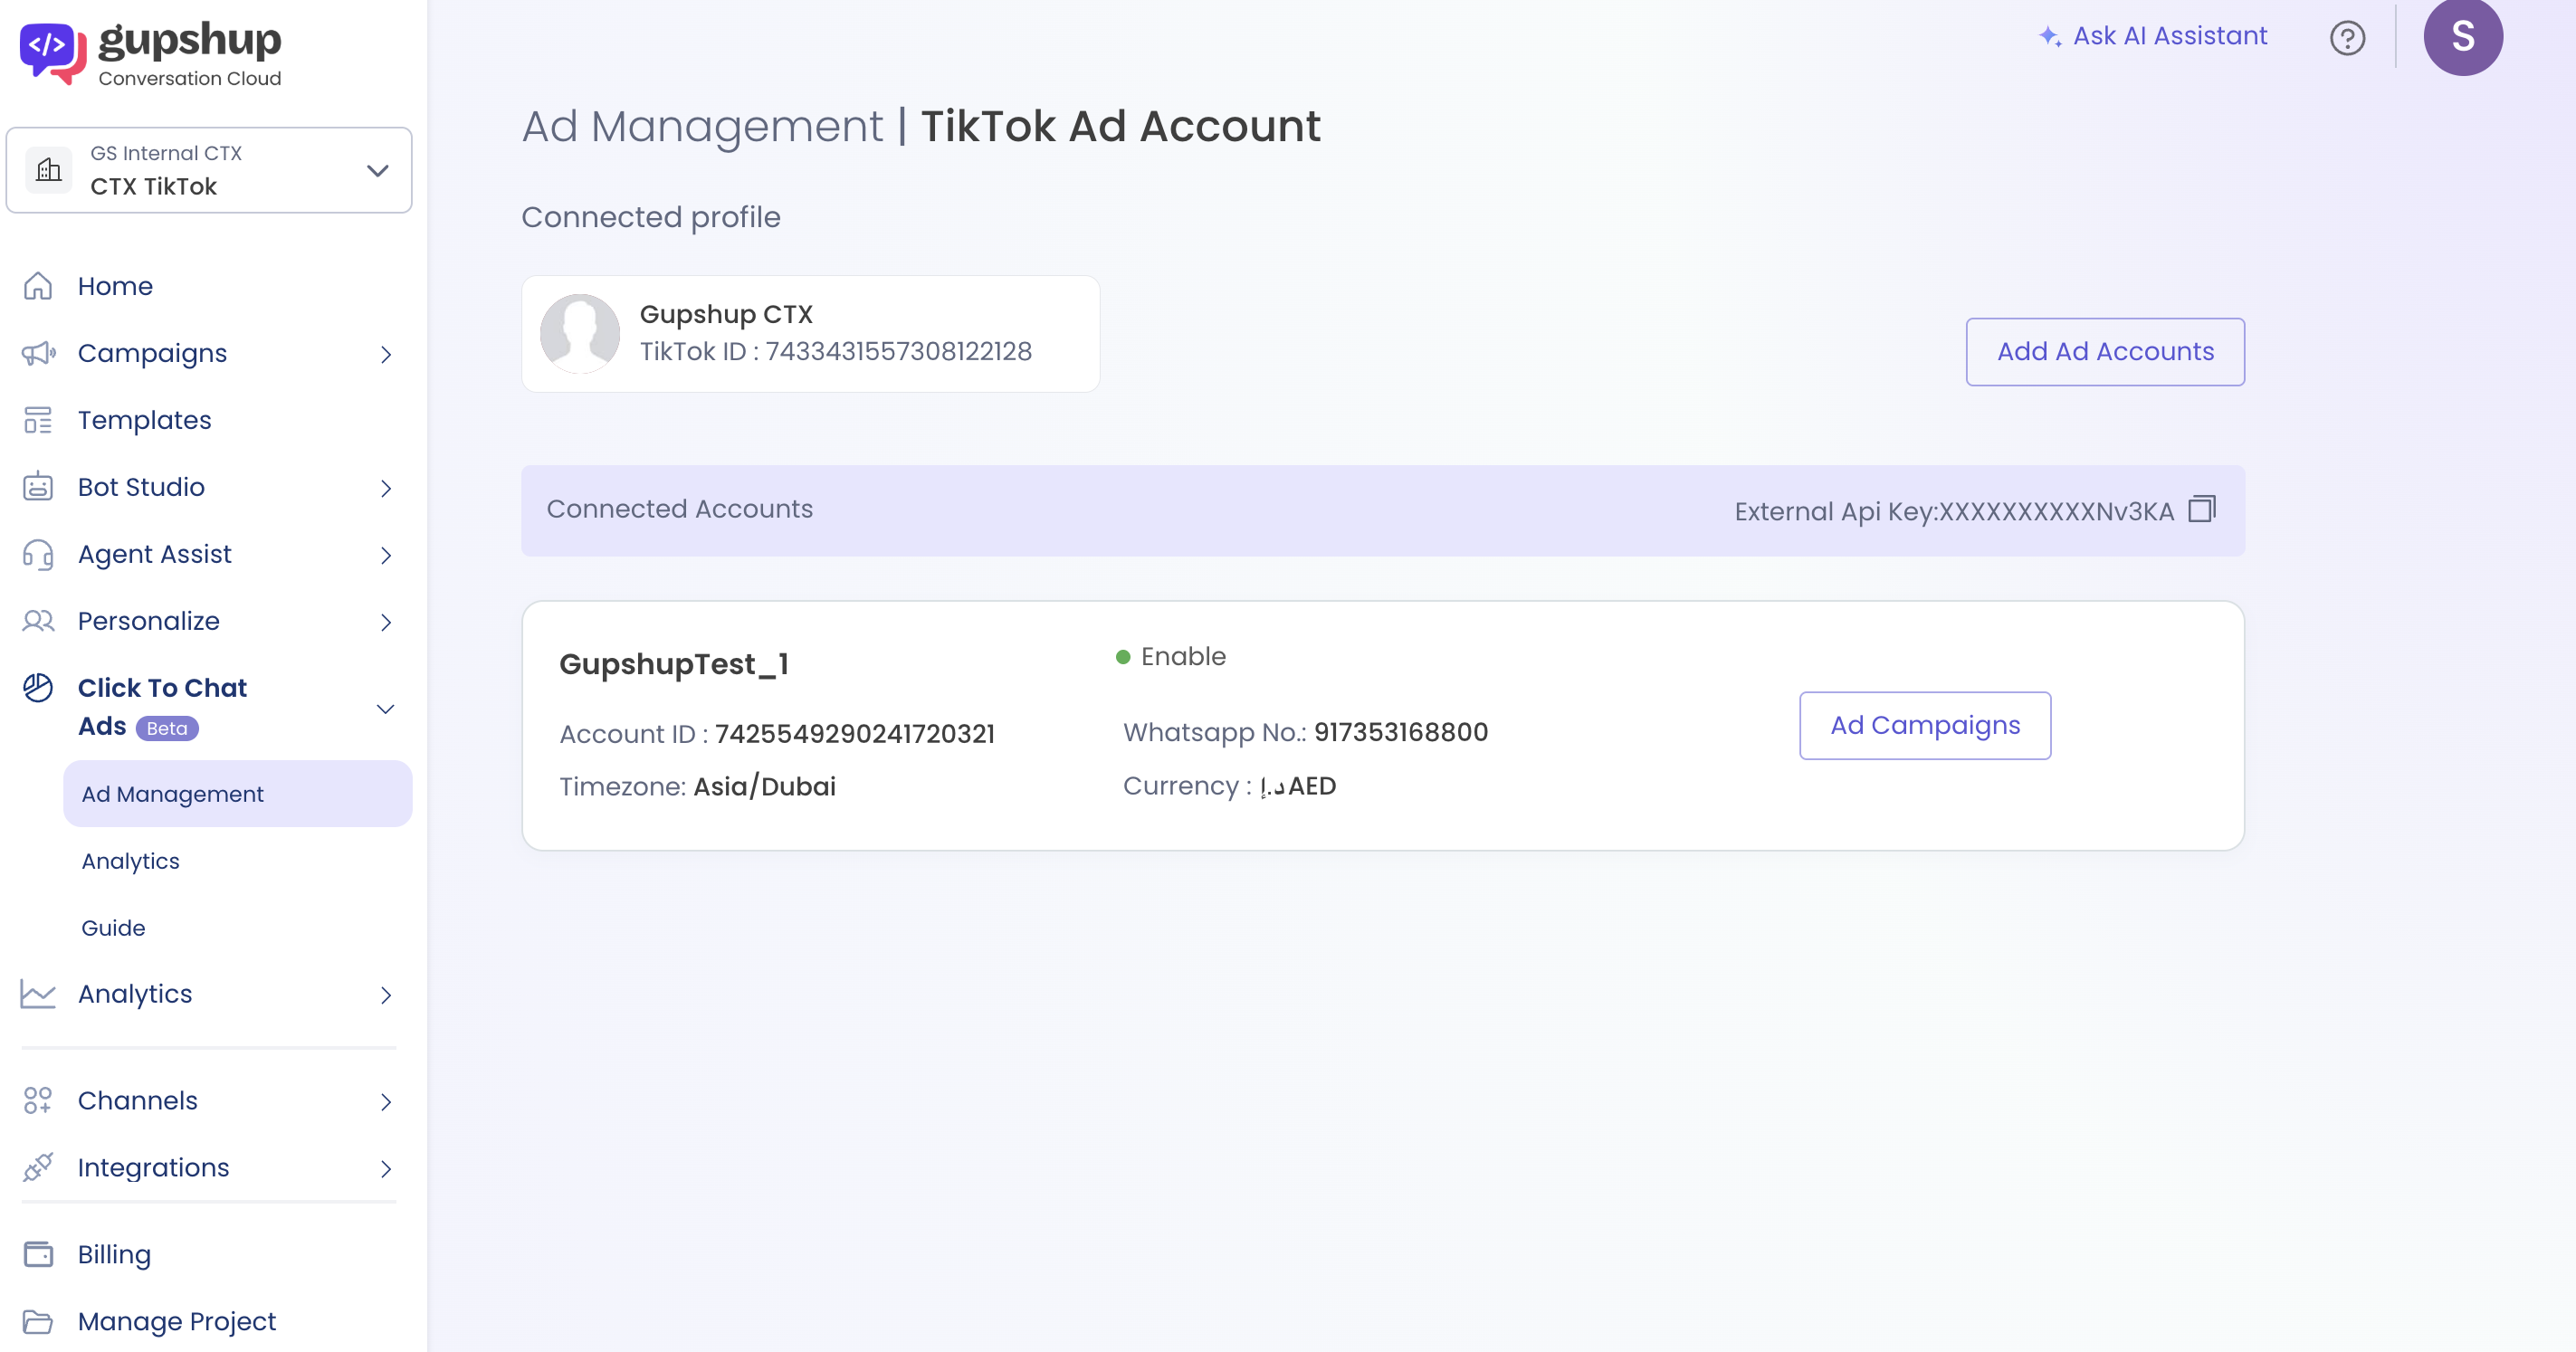Collapse Click To Chat Ads section
Image resolution: width=2576 pixels, height=1352 pixels.
pos(385,708)
